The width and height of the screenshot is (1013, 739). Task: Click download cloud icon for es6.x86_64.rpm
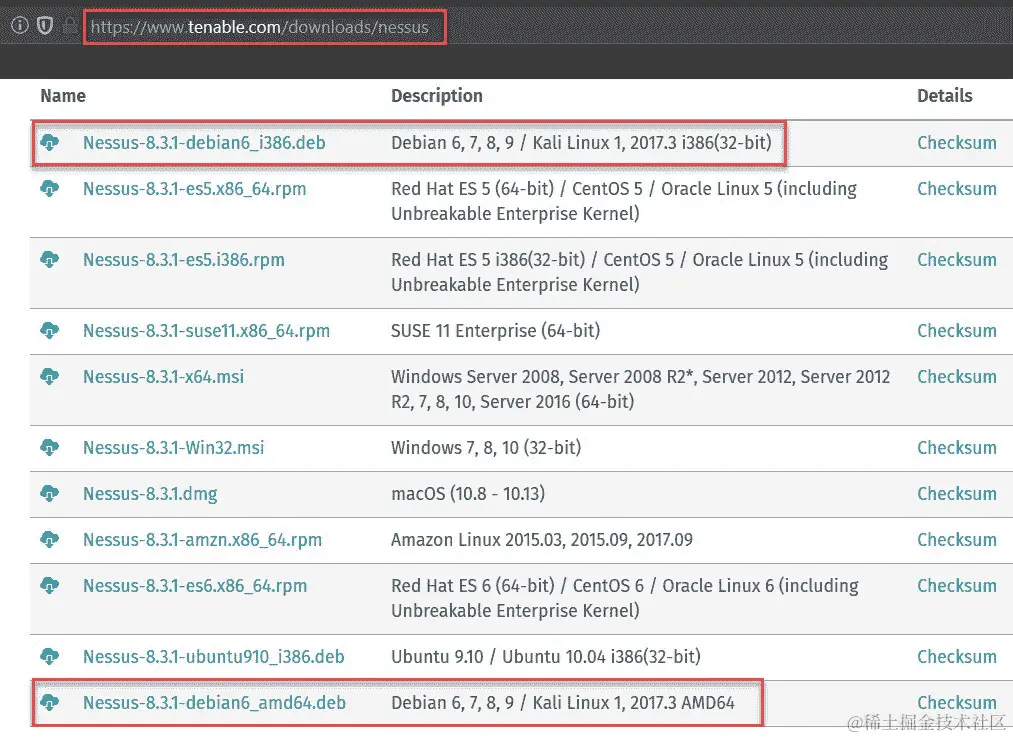pyautogui.click(x=50, y=586)
